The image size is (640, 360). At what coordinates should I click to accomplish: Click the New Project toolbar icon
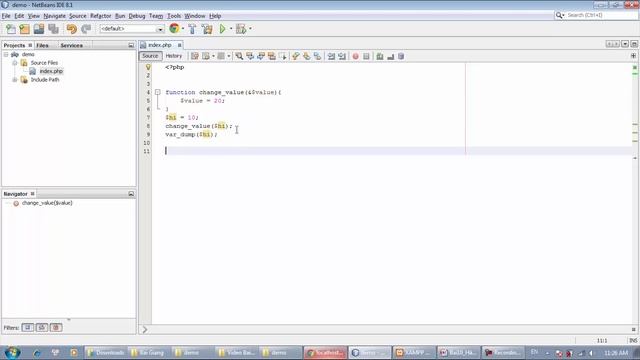[24, 29]
